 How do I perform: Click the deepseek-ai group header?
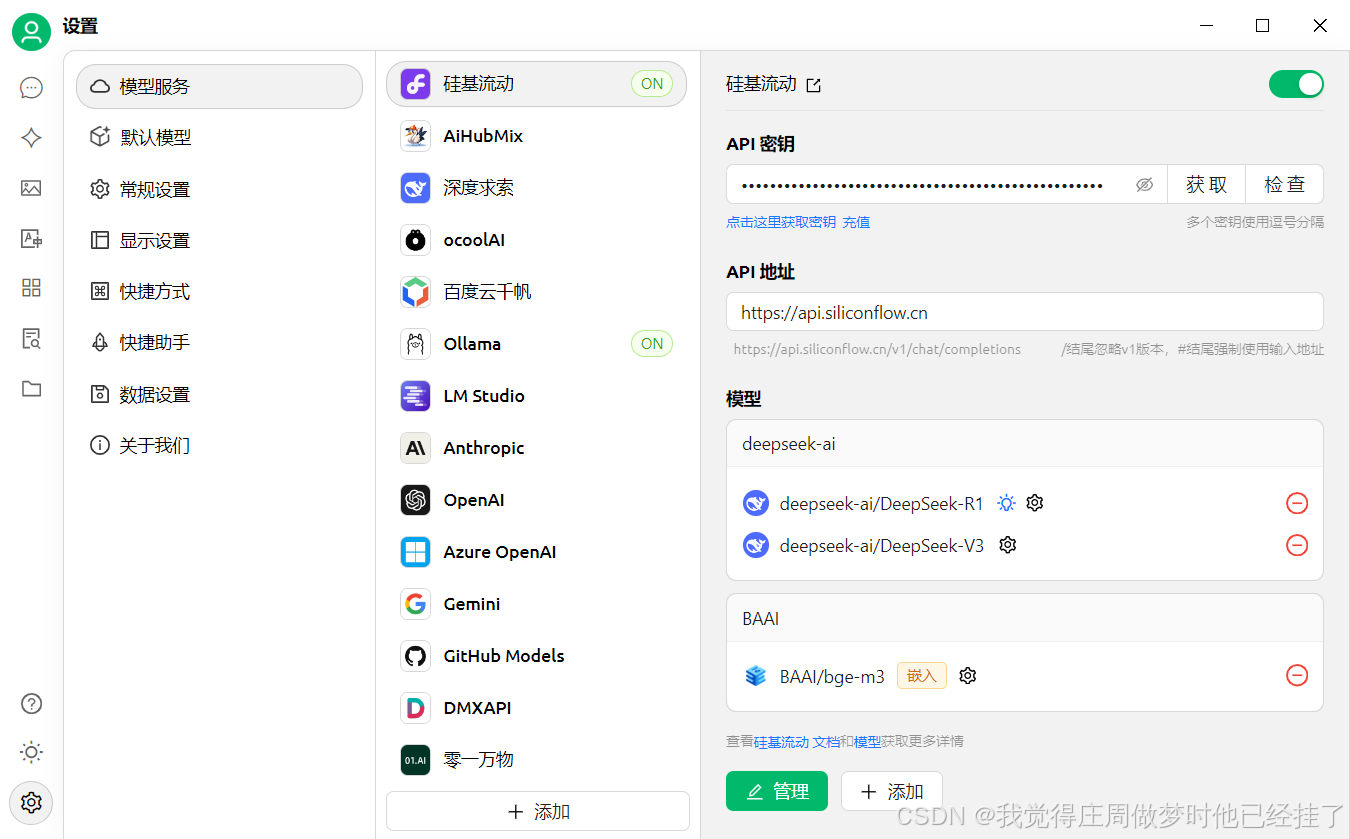pyautogui.click(x=1025, y=443)
